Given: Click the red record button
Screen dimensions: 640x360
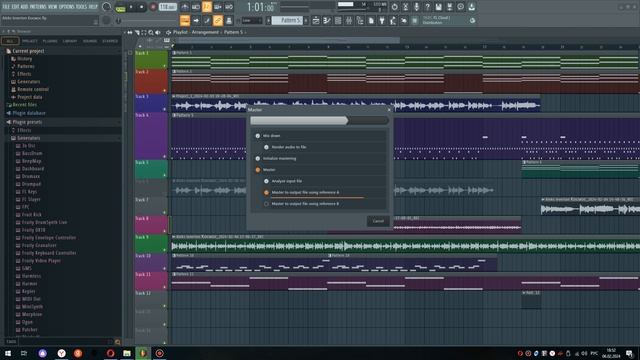Looking at the screenshot, I should (x=153, y=7).
